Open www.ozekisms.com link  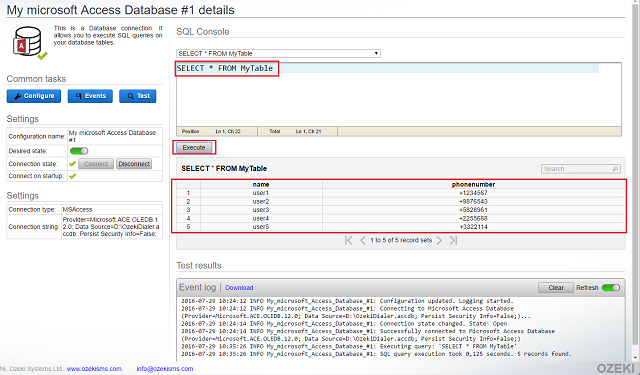point(94,368)
